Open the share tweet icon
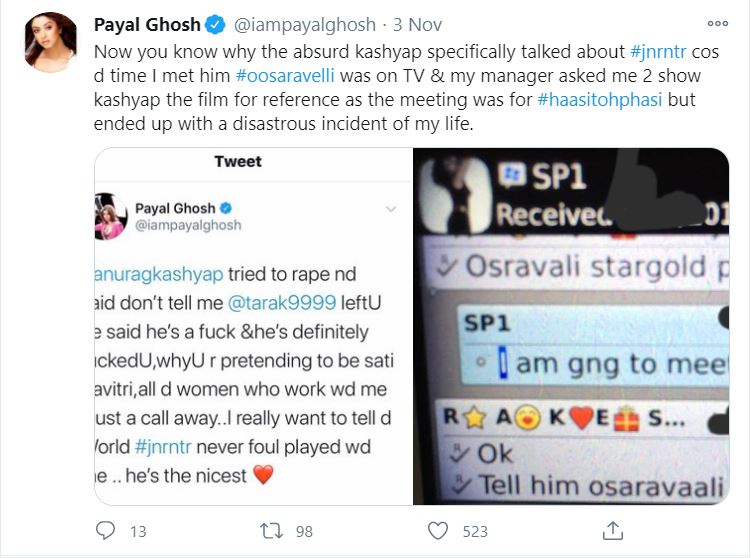 [613, 531]
